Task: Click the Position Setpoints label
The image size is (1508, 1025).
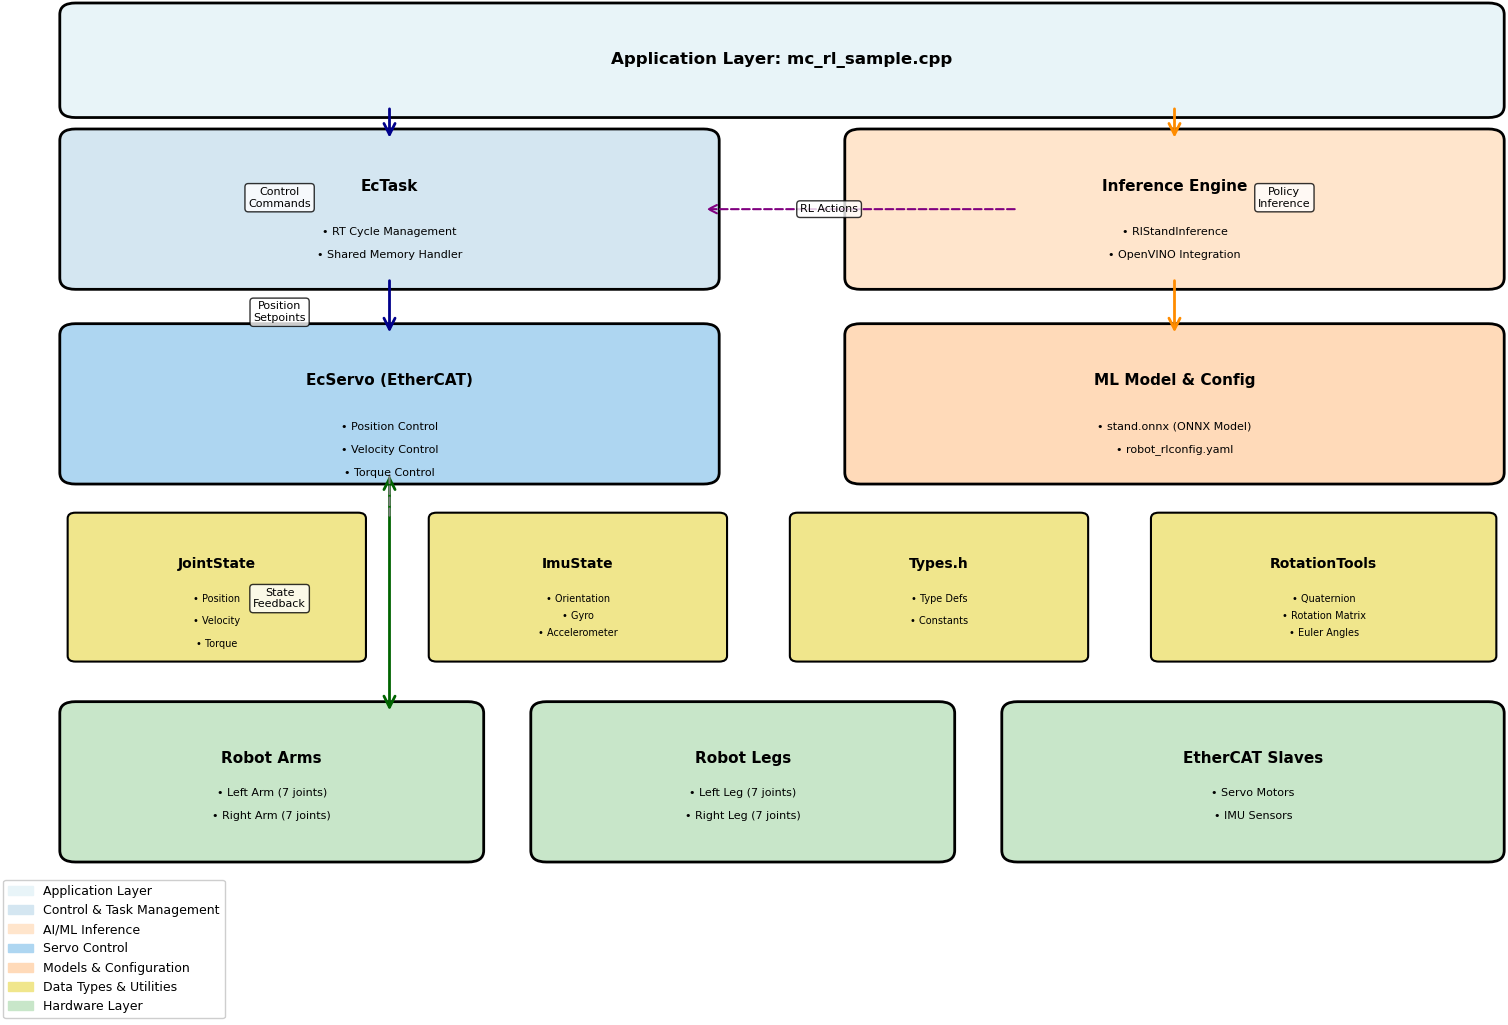Action: [279, 311]
